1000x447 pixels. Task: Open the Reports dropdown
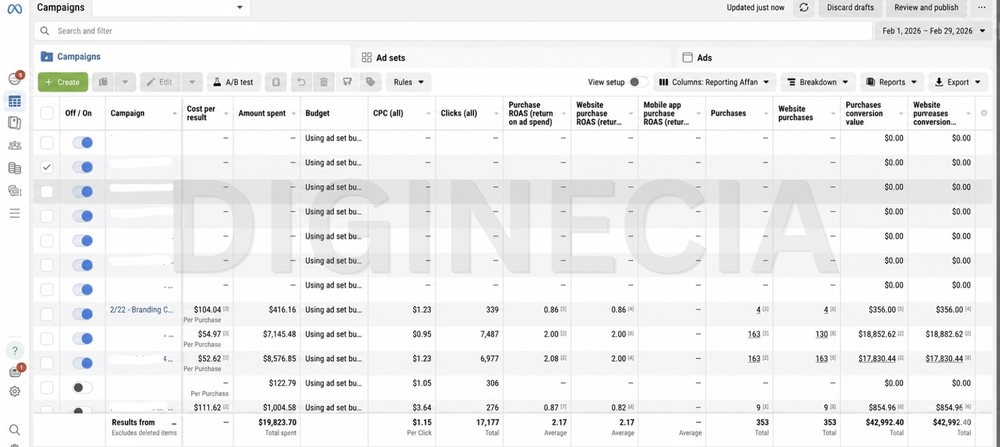pos(892,82)
